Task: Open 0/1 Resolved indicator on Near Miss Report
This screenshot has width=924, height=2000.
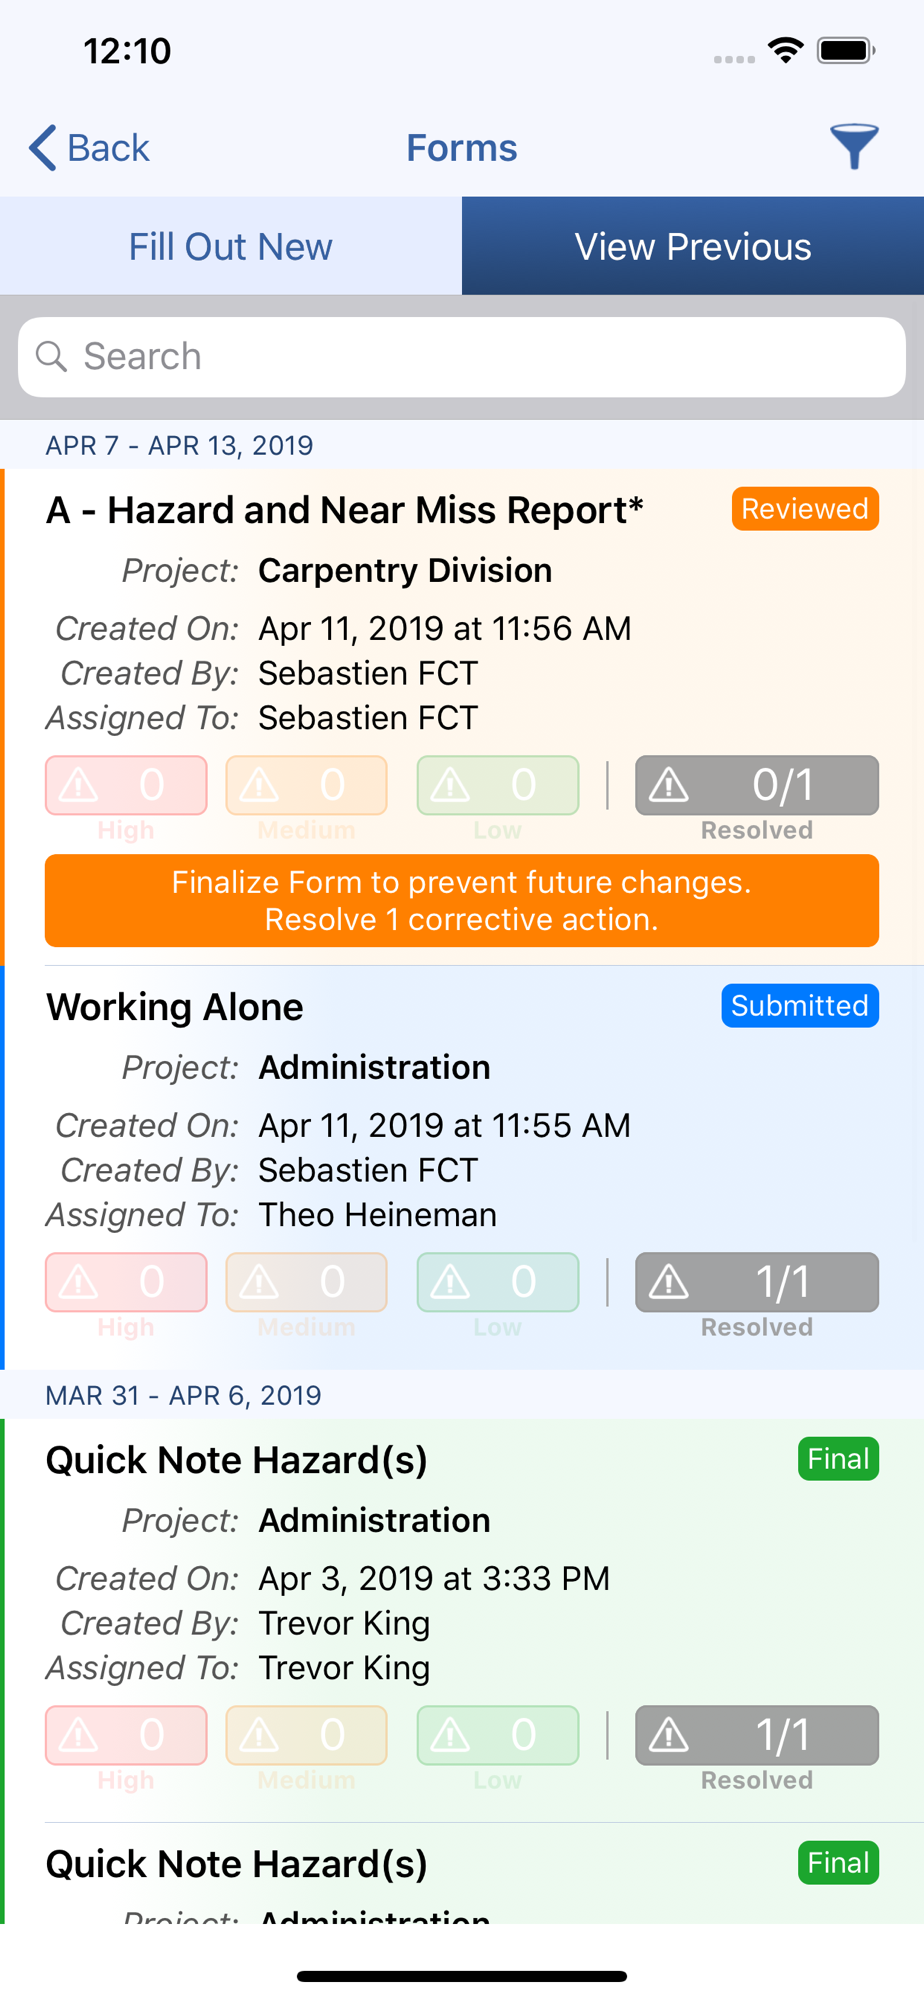Action: pyautogui.click(x=757, y=786)
